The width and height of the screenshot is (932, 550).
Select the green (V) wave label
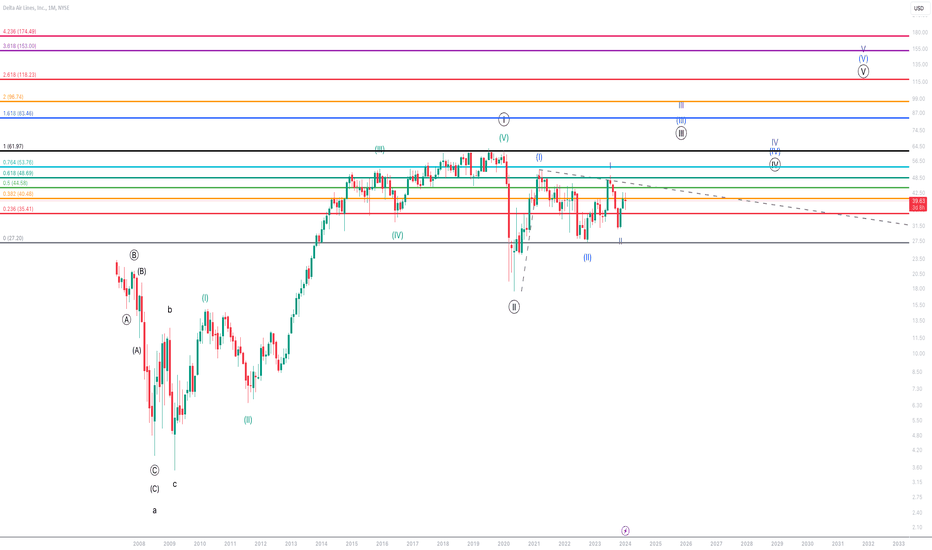point(503,137)
